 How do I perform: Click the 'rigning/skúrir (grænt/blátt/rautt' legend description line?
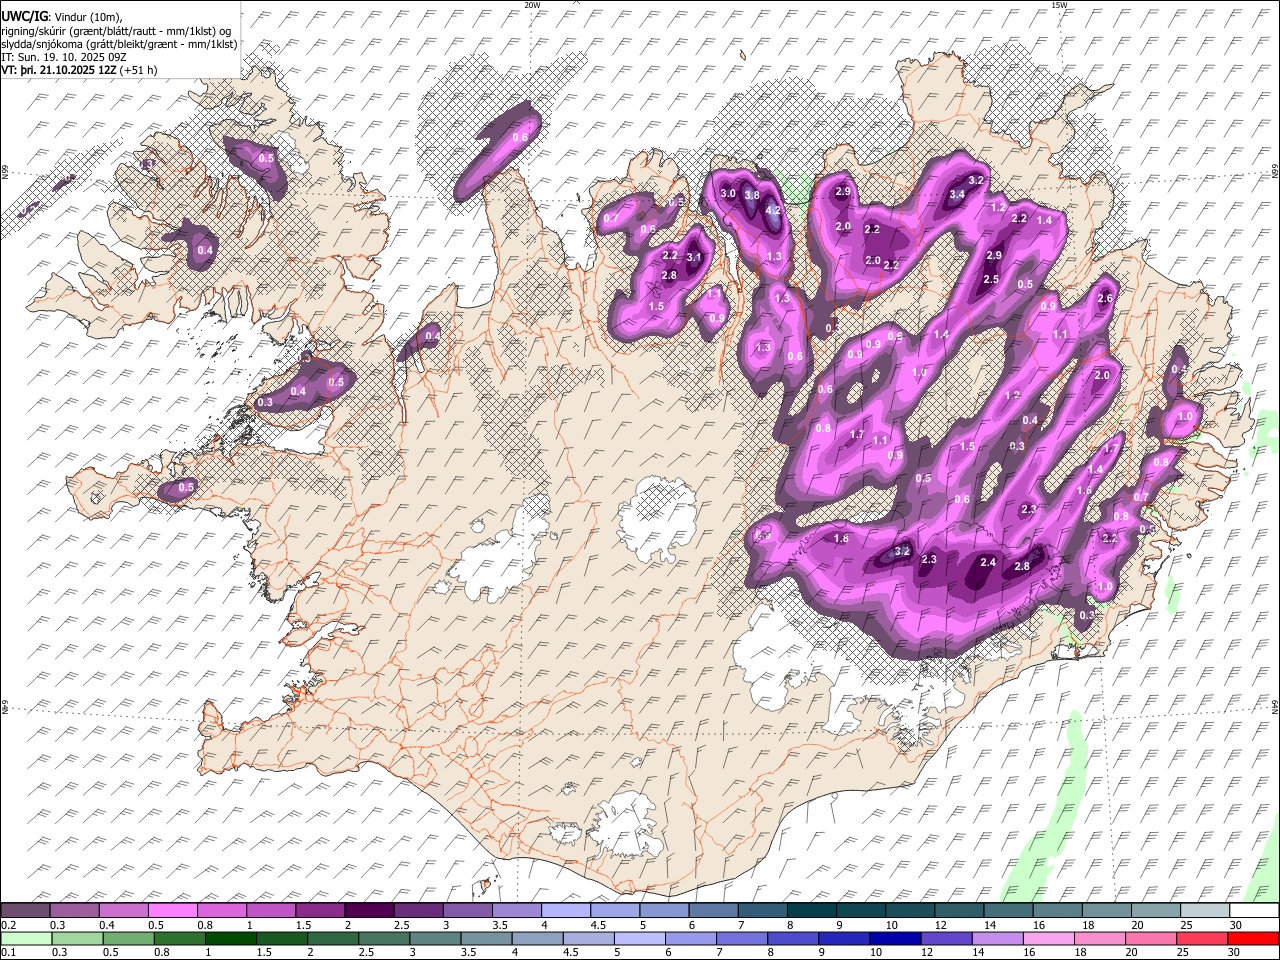coord(118,30)
